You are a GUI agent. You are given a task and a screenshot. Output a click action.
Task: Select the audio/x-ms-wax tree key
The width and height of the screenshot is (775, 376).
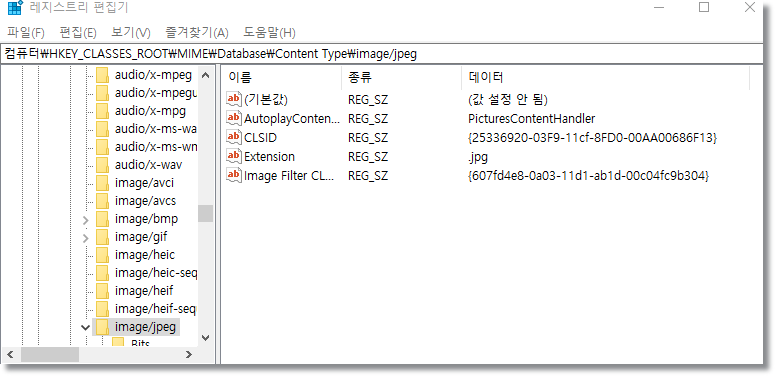click(156, 129)
